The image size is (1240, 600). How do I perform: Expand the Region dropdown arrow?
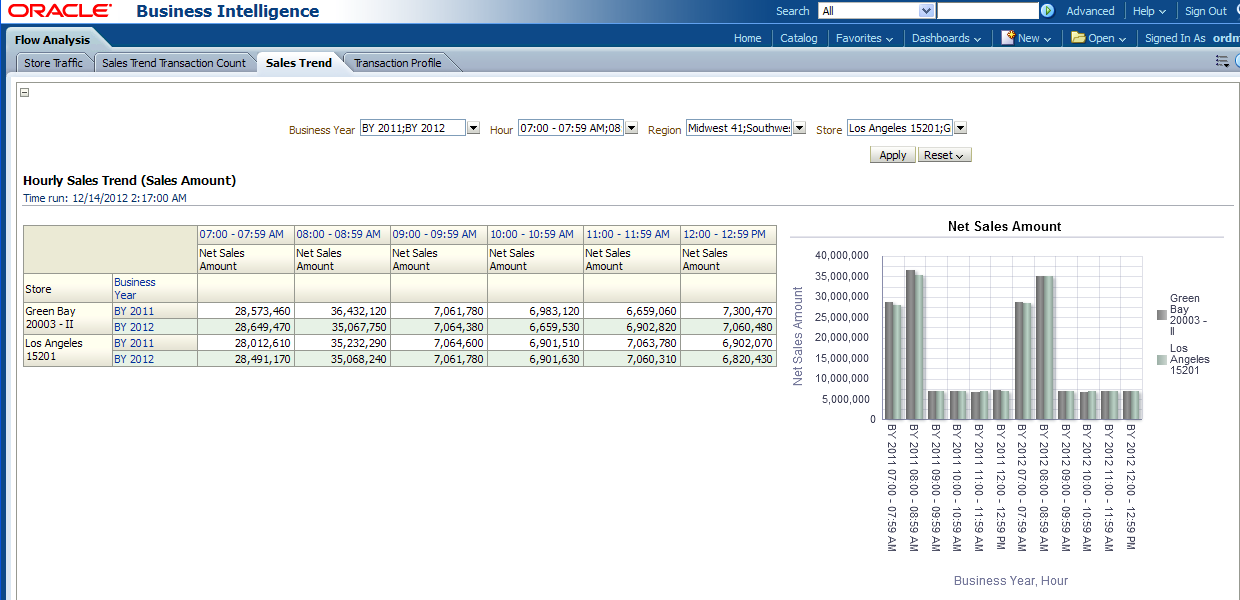tap(799, 128)
